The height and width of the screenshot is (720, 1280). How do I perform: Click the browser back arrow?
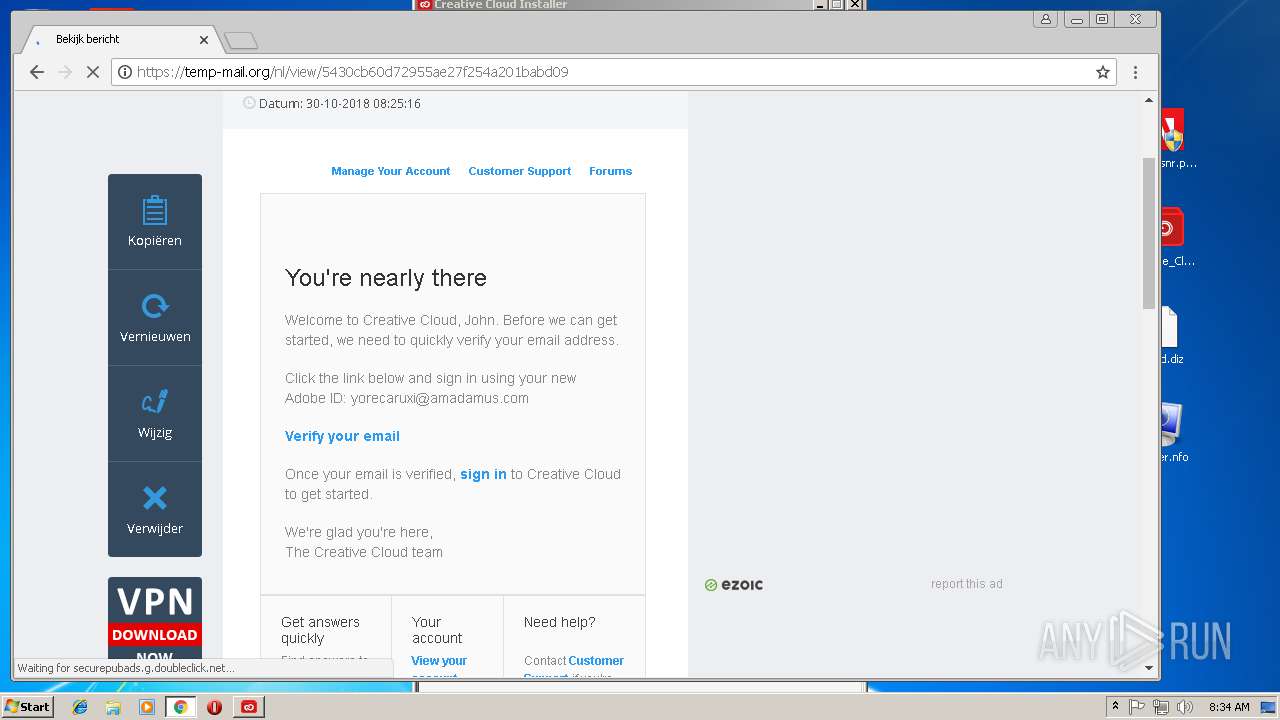tap(37, 72)
